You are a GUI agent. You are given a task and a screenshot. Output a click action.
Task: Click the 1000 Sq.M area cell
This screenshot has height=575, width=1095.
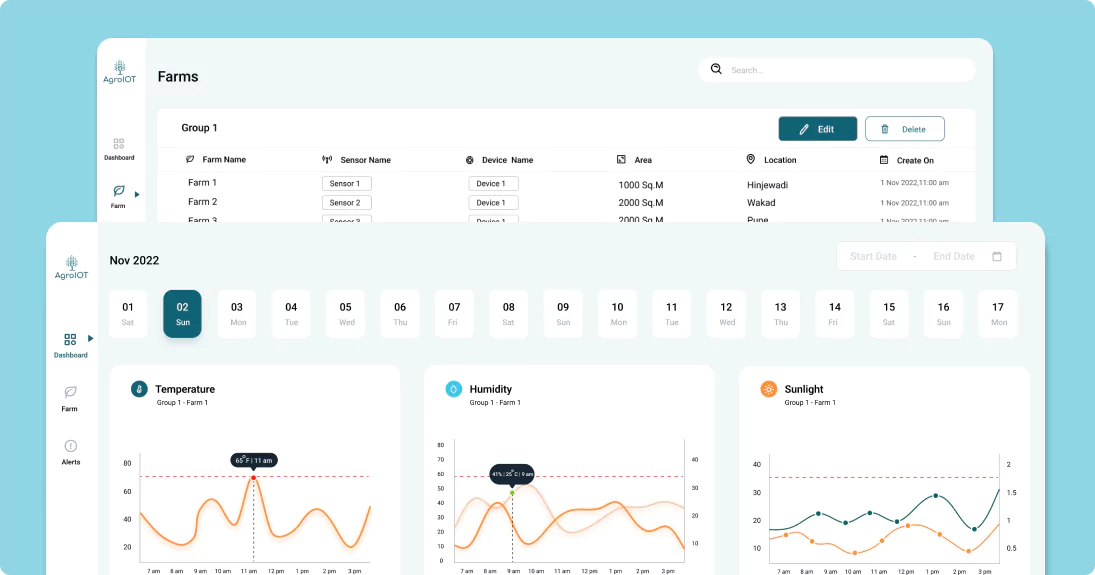641,185
